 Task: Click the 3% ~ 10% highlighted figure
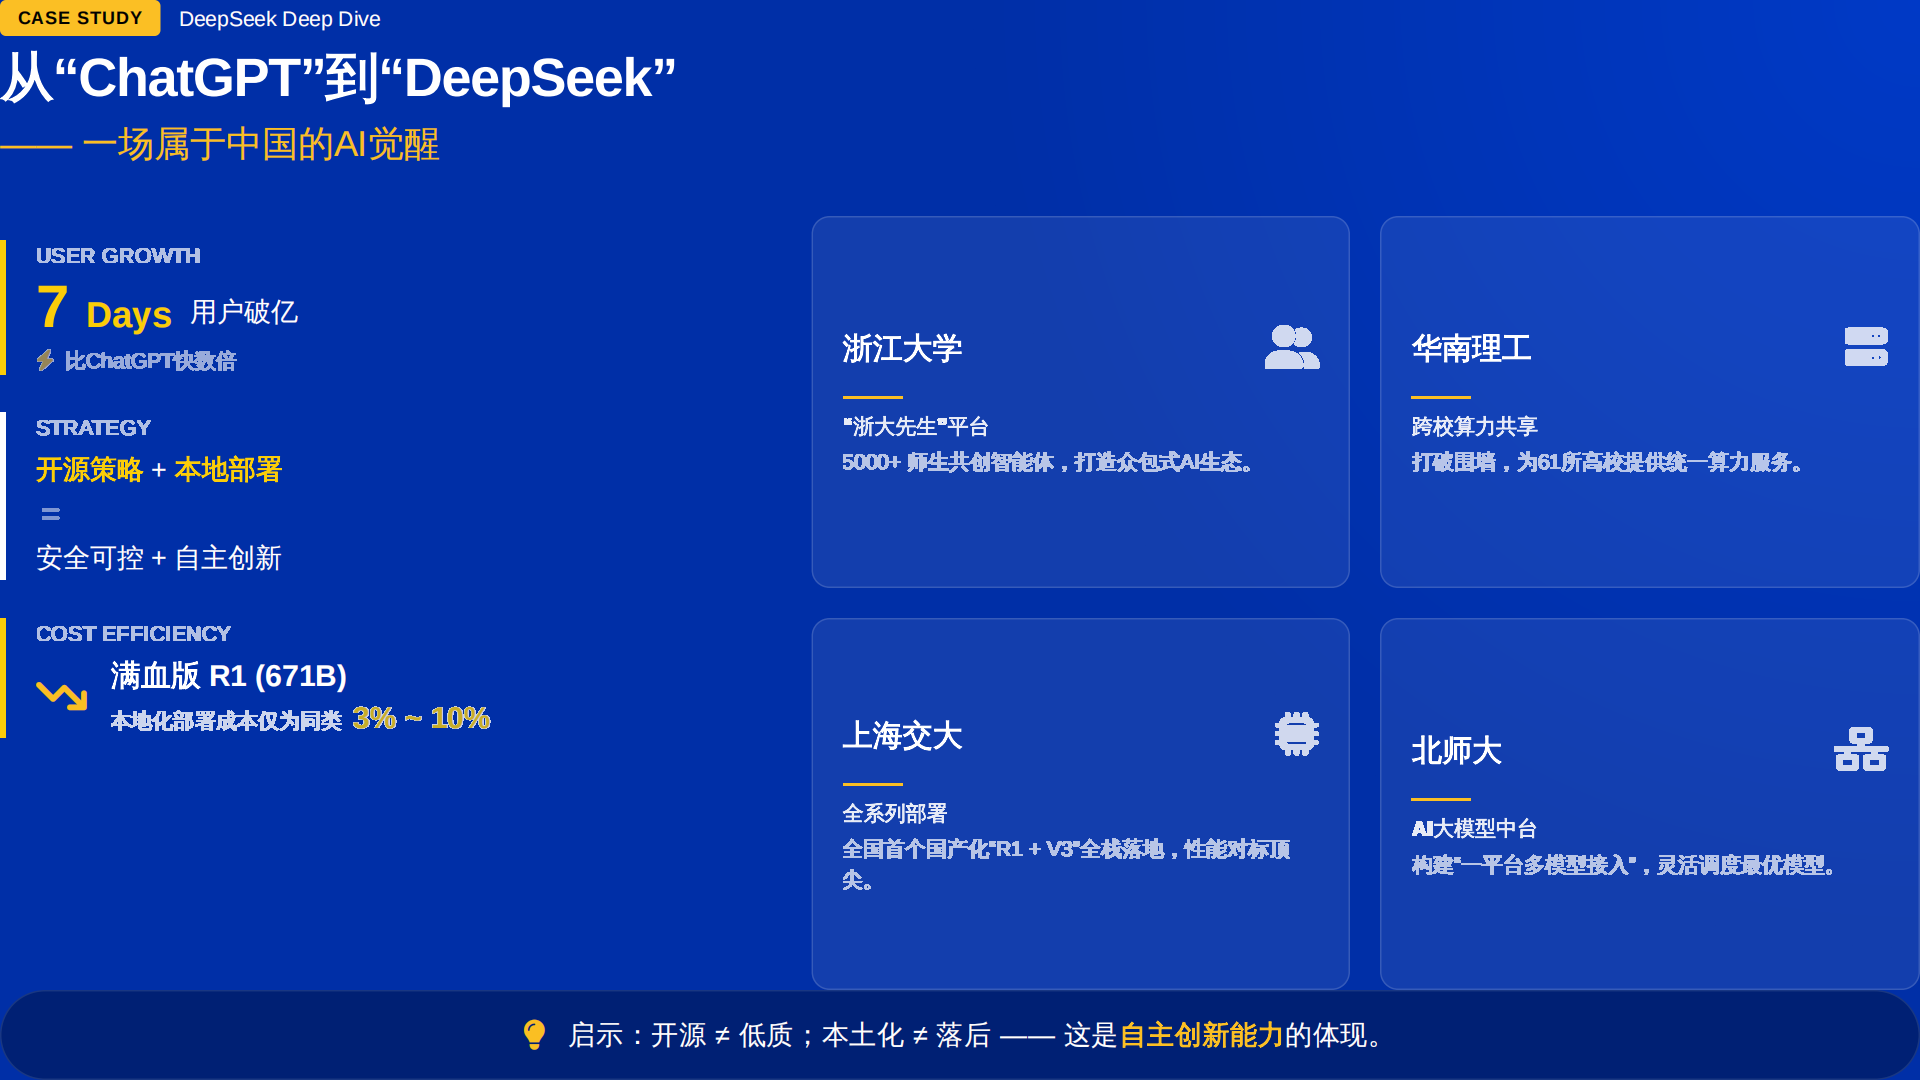click(421, 718)
